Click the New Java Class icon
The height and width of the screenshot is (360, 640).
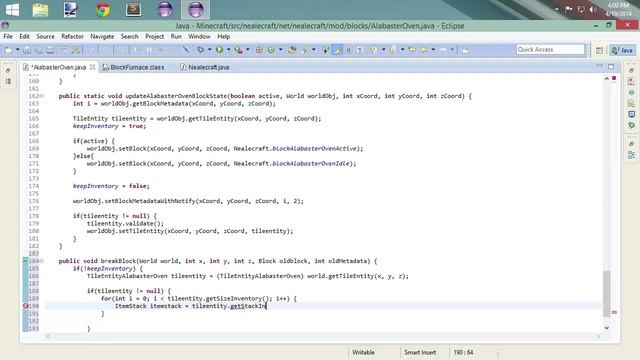271,50
